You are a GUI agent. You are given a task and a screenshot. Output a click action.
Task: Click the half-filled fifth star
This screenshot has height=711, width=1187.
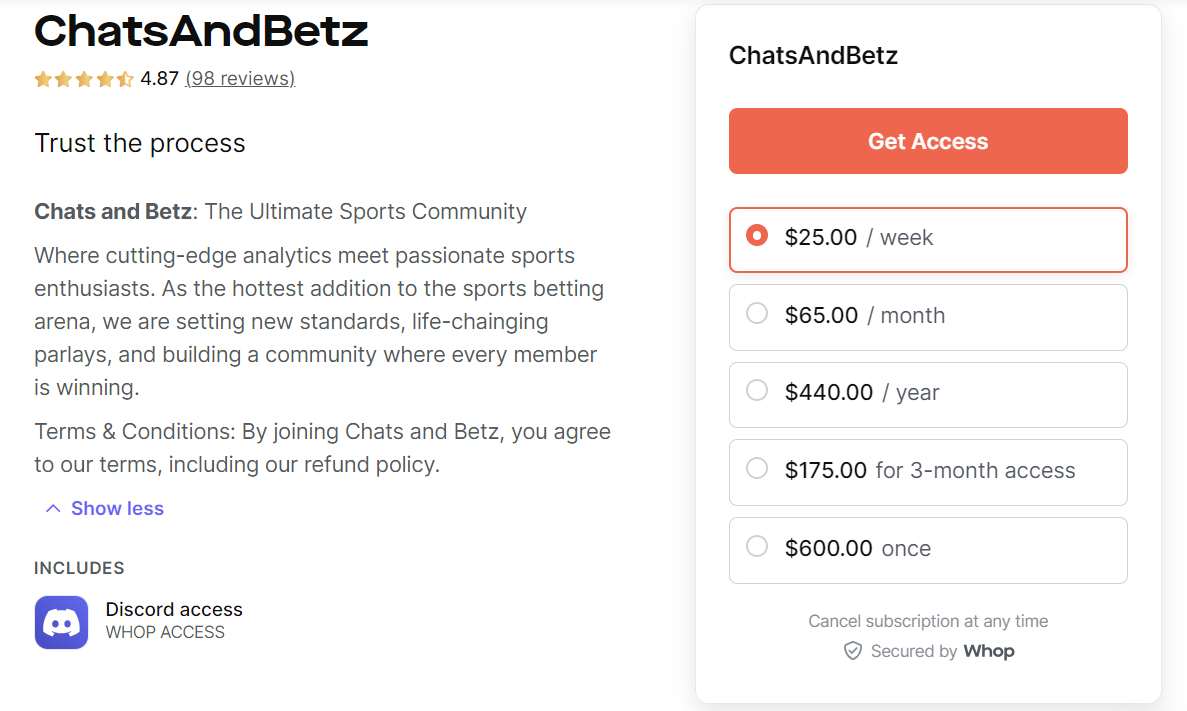(x=125, y=78)
